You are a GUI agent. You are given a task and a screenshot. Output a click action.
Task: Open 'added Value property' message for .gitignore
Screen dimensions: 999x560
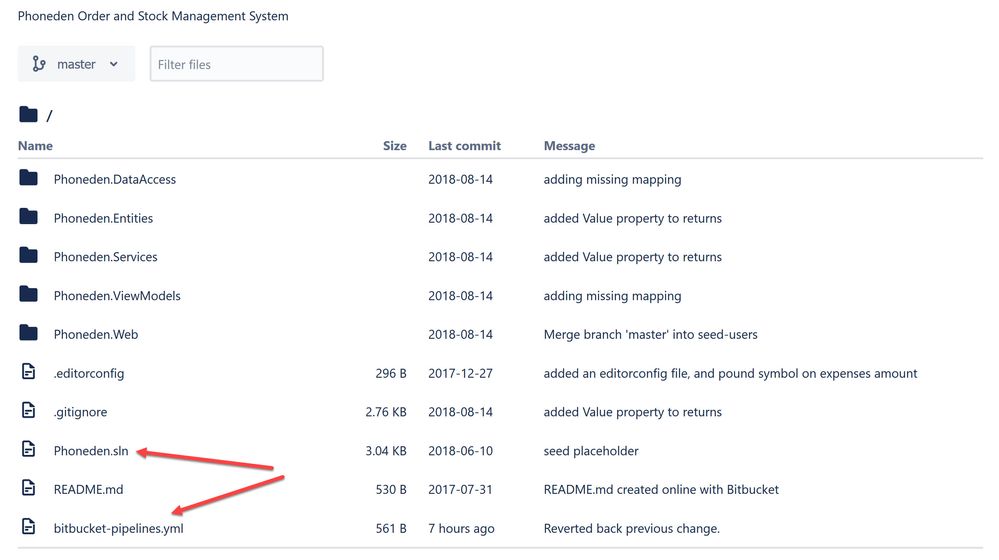click(x=633, y=413)
